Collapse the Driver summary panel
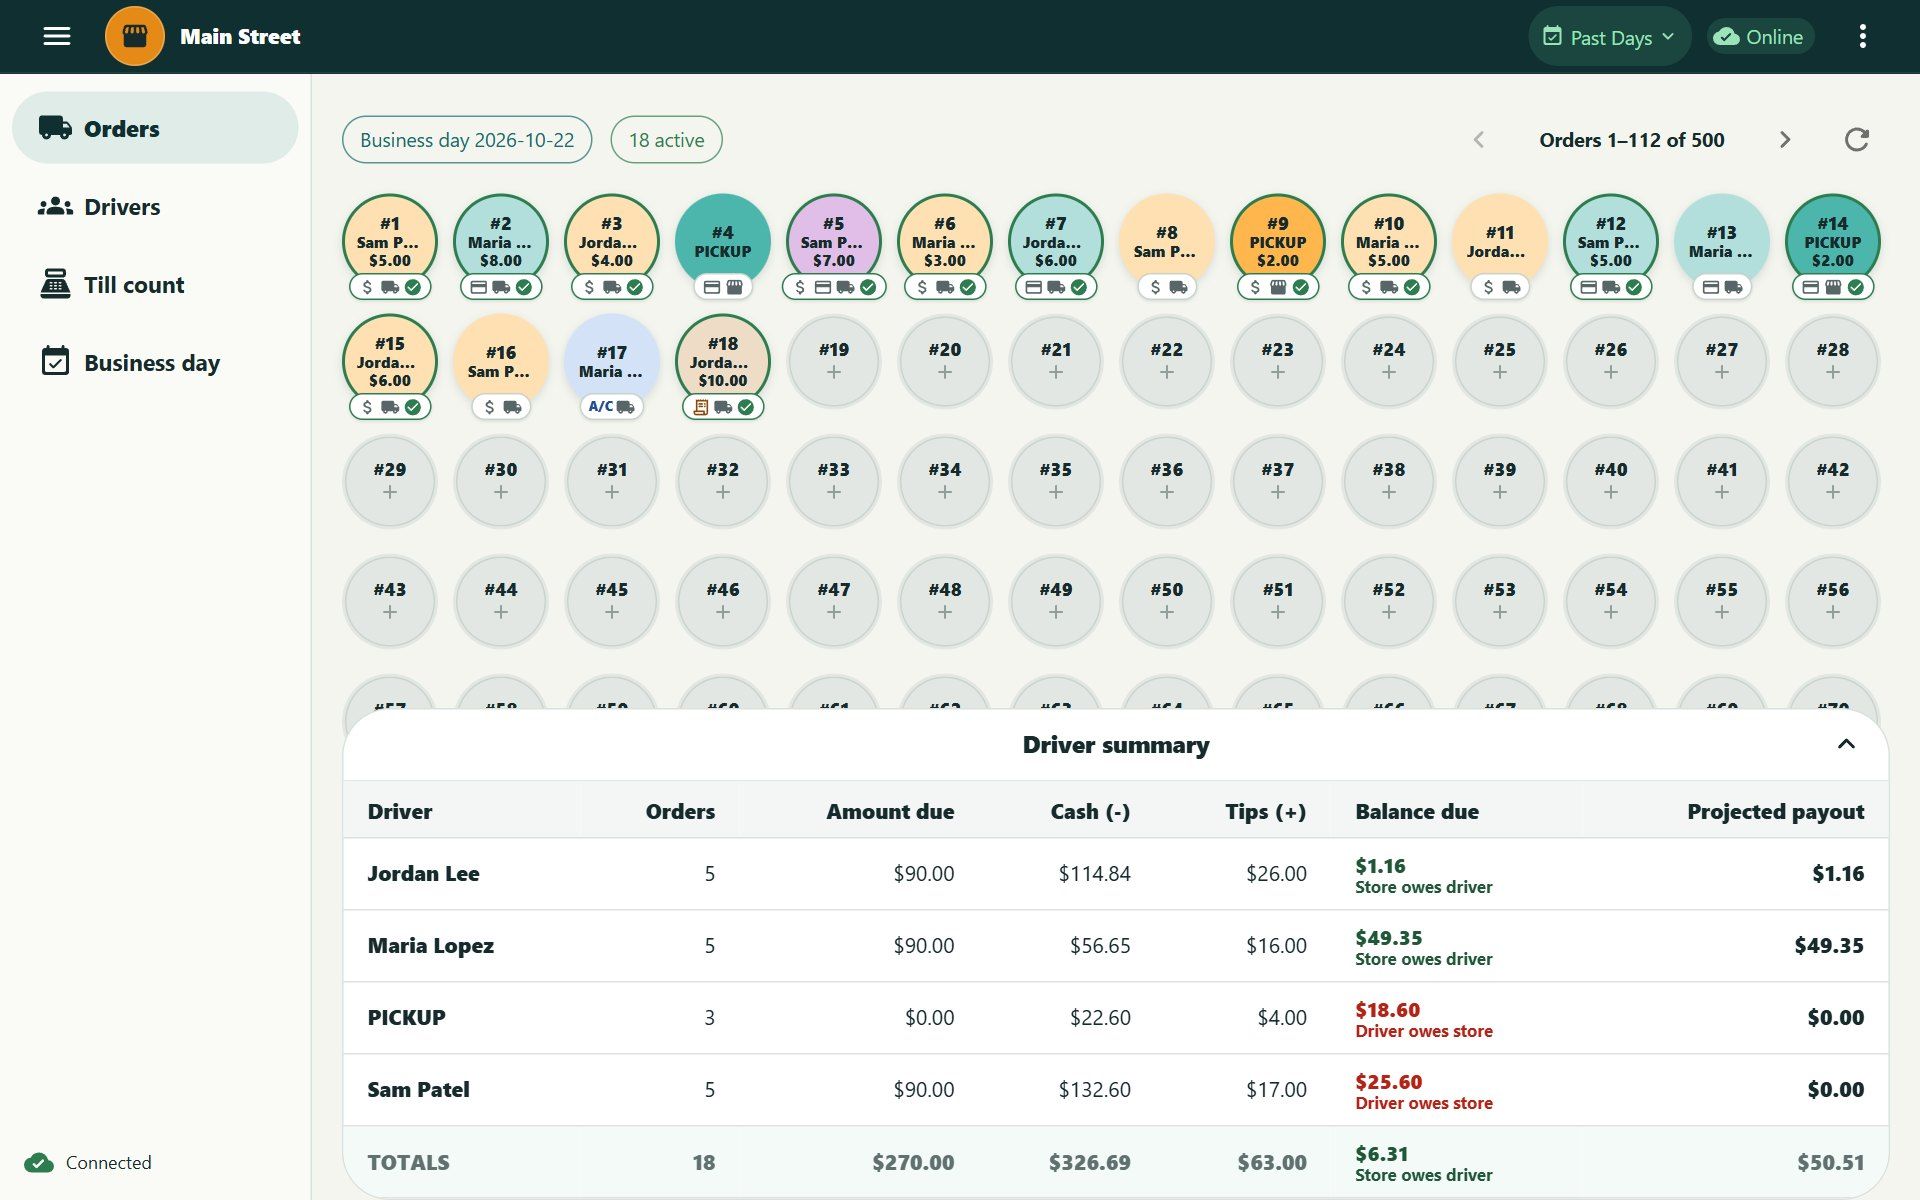The image size is (1920, 1200). tap(1846, 744)
